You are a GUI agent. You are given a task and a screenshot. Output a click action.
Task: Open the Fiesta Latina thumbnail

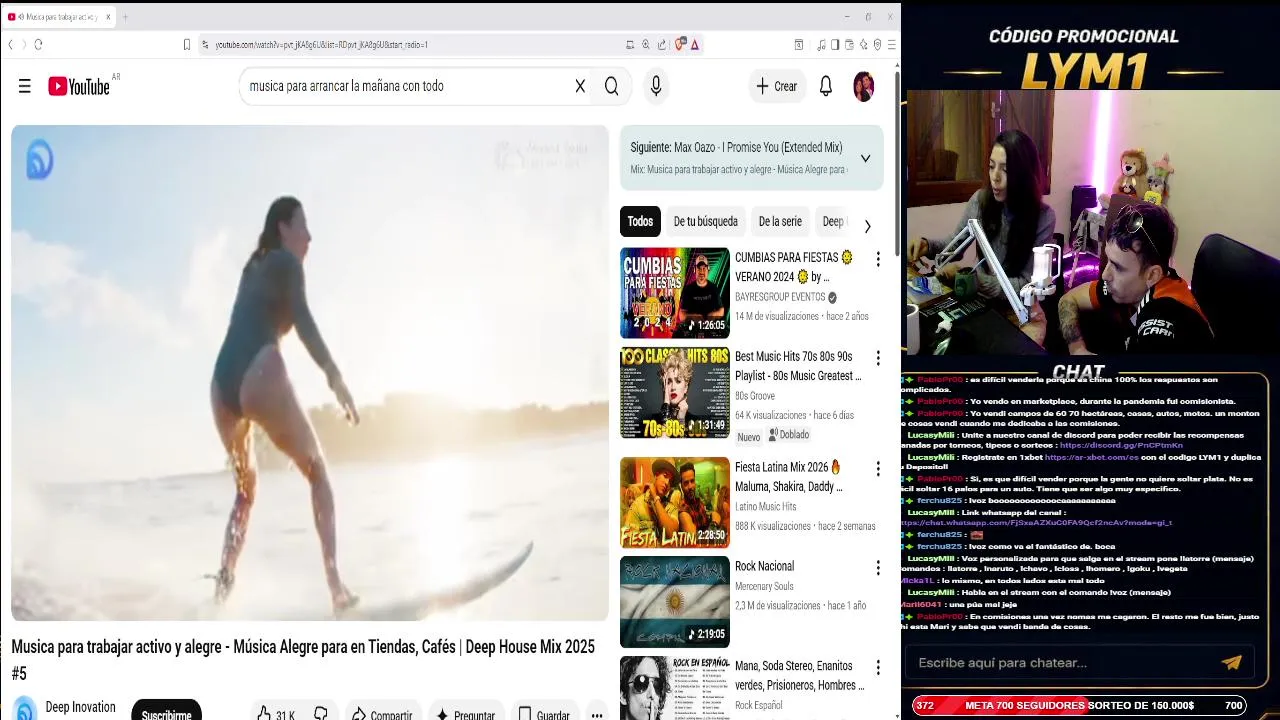pos(675,502)
